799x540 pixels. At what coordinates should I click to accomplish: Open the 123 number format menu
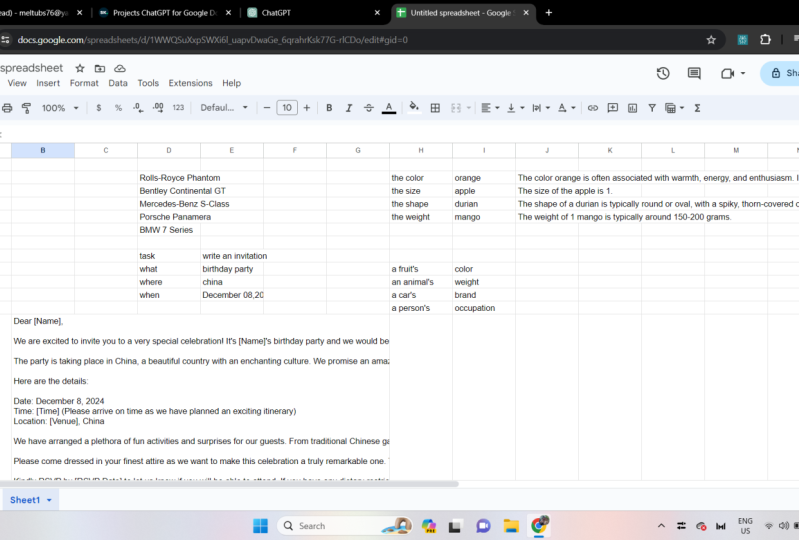[178, 108]
